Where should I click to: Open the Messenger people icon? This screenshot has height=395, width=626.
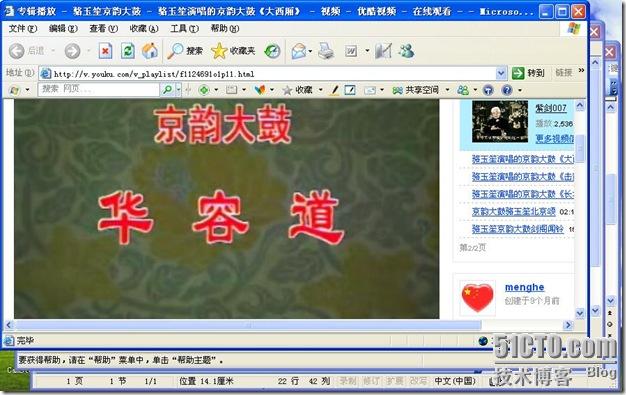406,51
